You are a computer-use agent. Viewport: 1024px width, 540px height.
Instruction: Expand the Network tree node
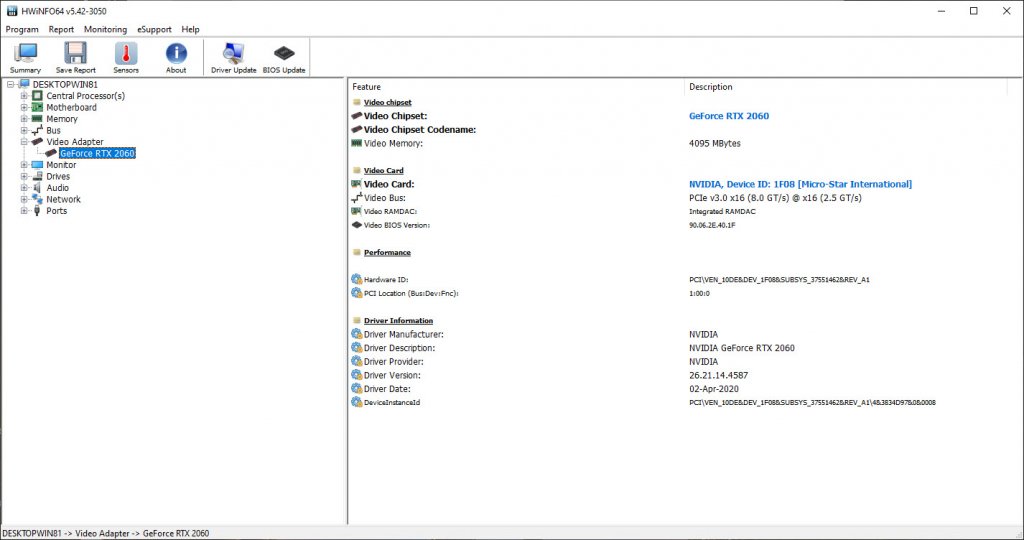tap(24, 199)
